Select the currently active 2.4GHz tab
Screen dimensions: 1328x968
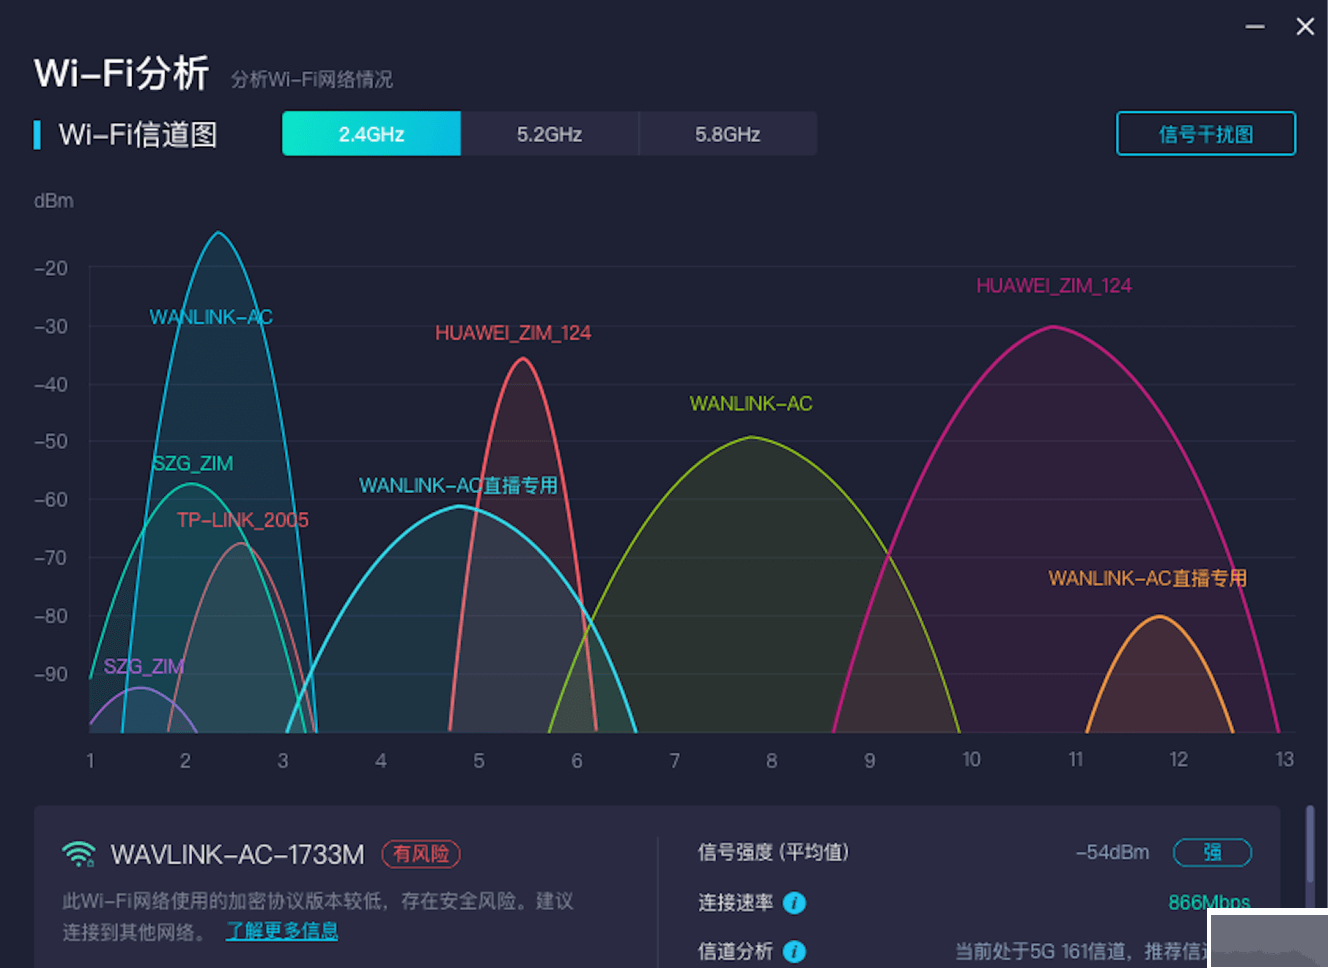(371, 133)
